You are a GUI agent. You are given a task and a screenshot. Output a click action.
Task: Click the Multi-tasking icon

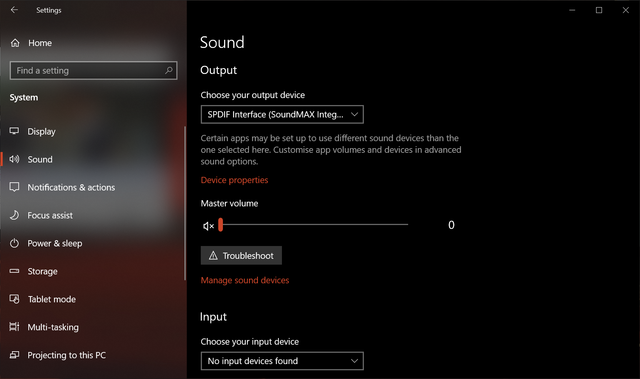(x=14, y=327)
